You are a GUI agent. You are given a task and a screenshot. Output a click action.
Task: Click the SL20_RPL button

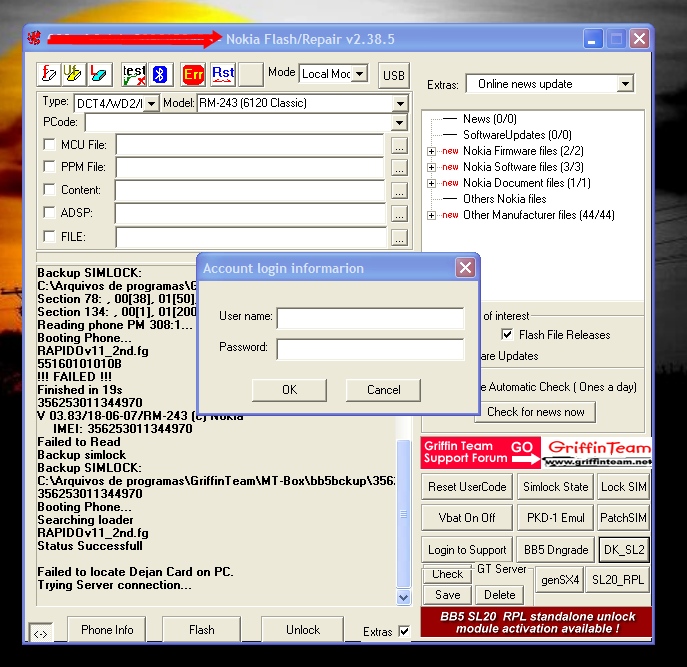point(618,580)
